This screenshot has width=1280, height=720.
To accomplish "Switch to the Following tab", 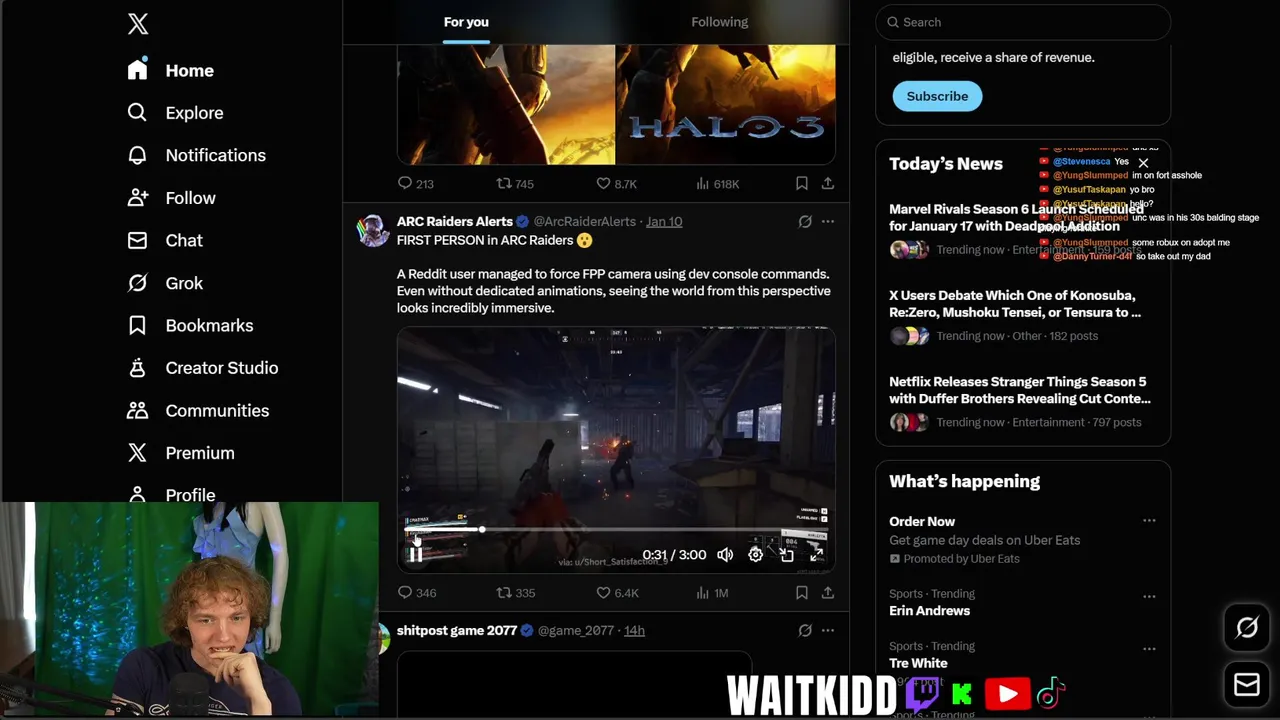I will [719, 22].
